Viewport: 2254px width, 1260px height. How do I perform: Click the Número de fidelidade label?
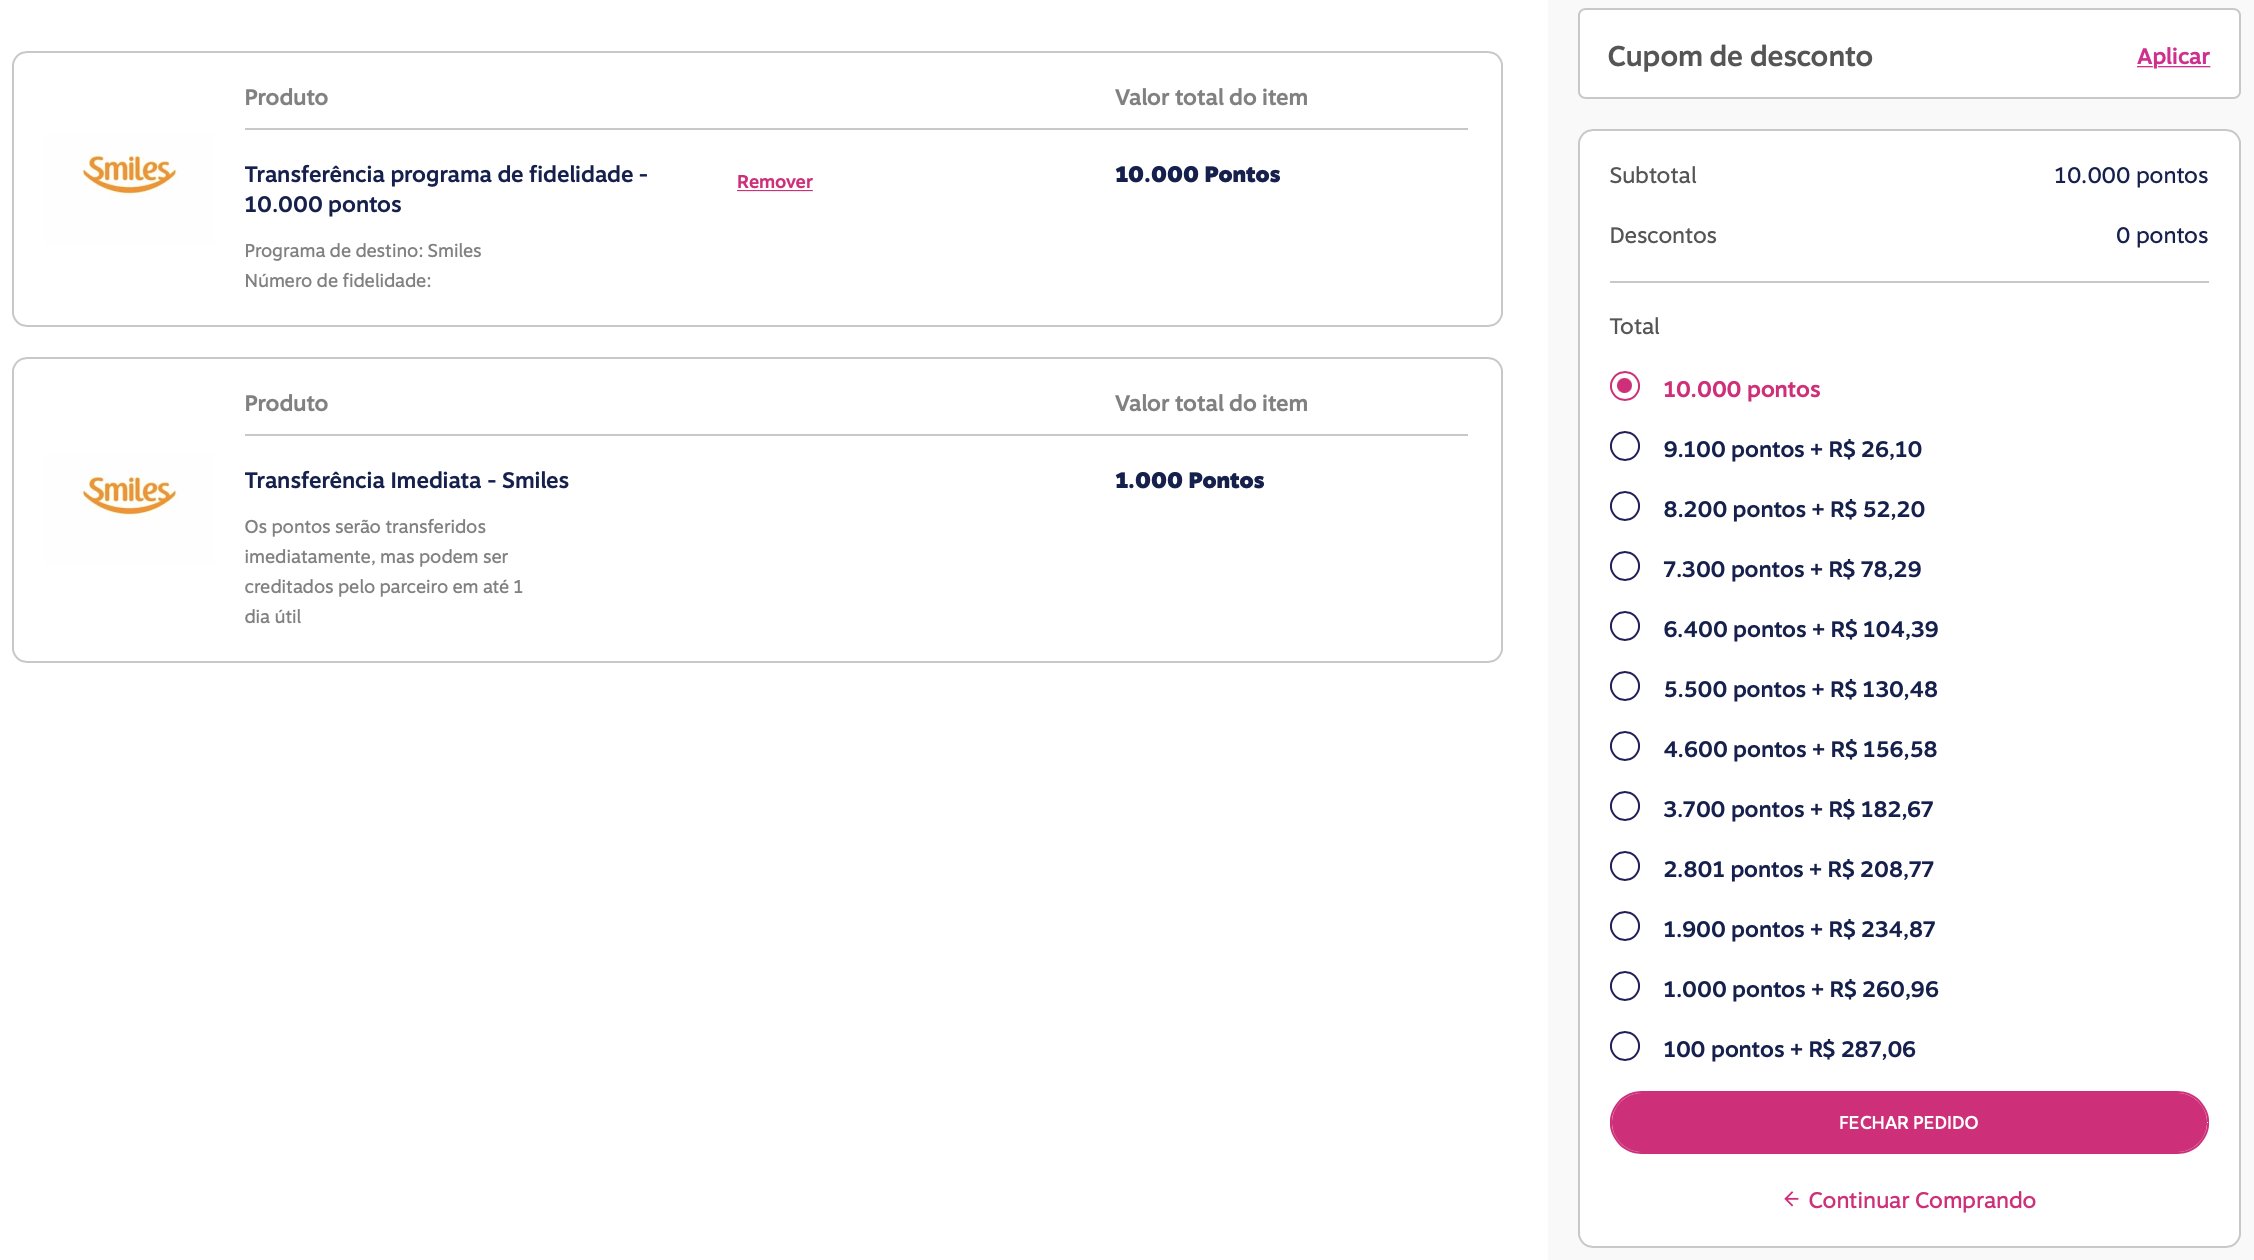338,281
